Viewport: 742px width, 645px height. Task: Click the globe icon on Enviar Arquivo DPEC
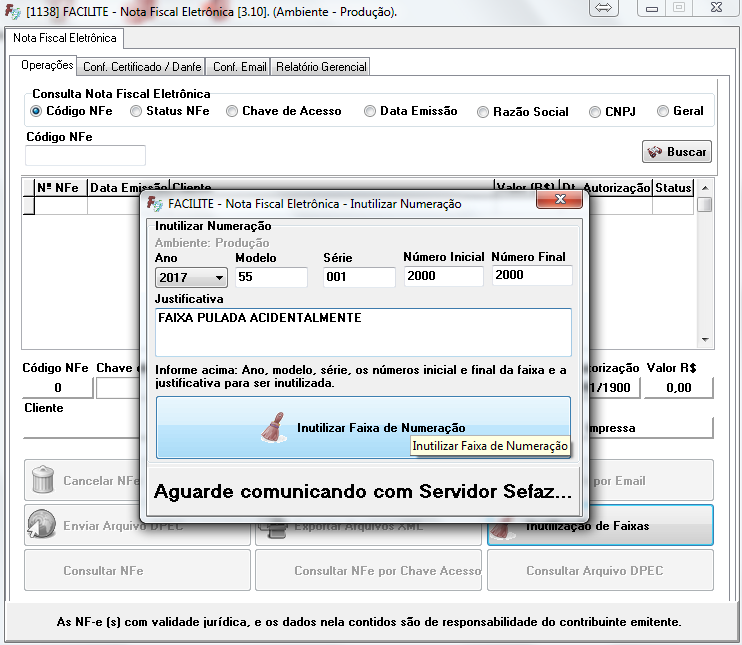tap(41, 525)
